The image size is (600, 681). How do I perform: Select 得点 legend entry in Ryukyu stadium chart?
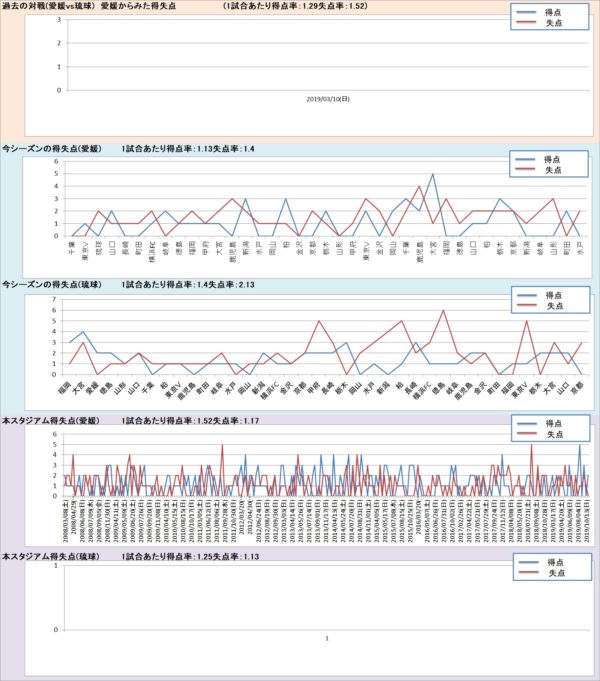pos(556,562)
